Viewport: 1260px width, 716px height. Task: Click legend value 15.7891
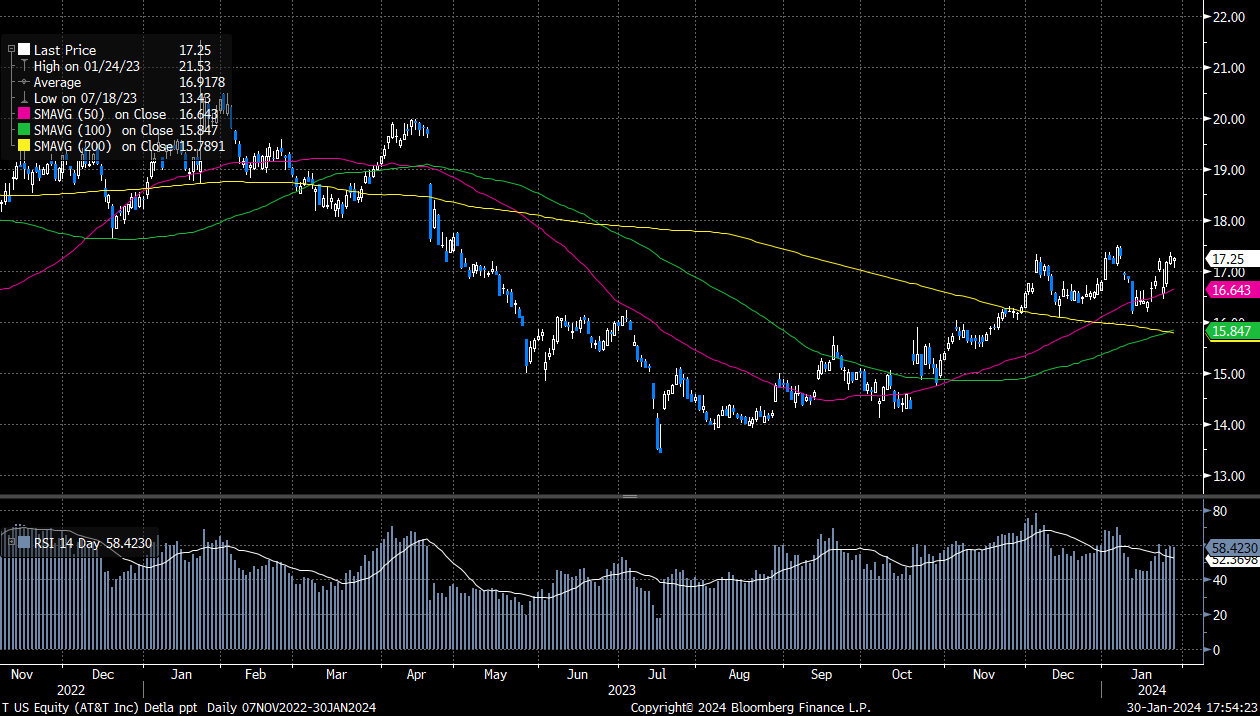[201, 146]
